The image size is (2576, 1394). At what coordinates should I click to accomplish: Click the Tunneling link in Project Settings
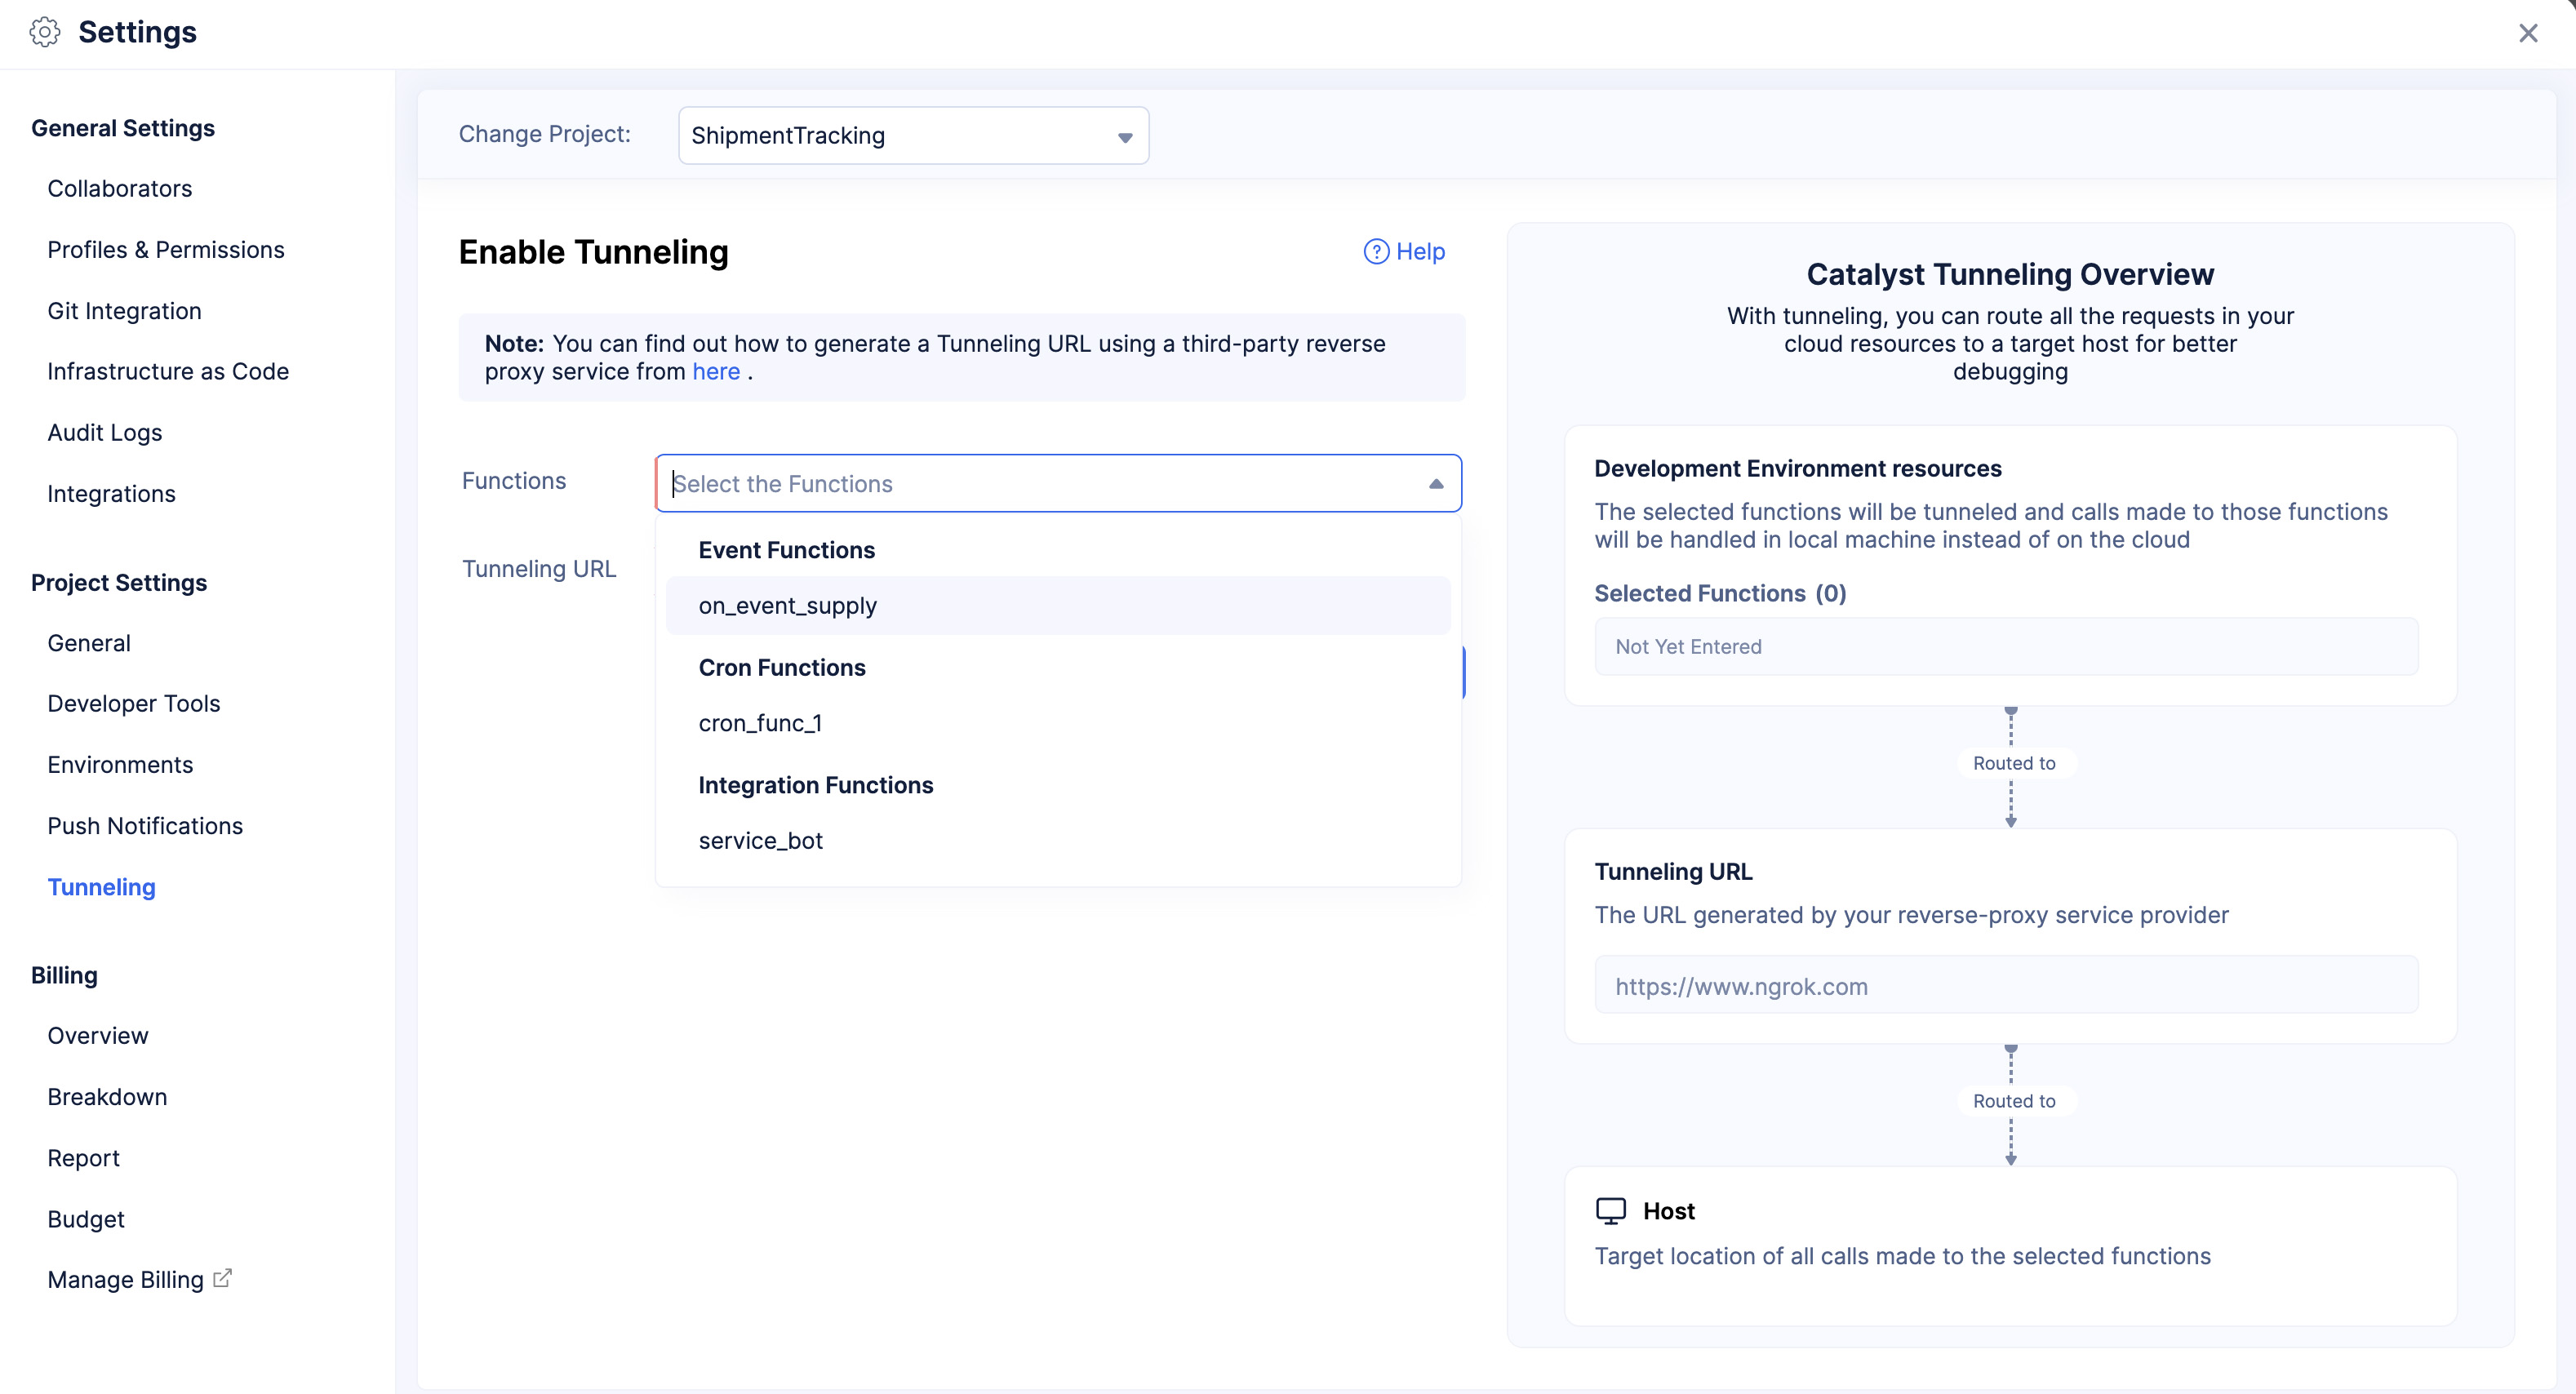pyautogui.click(x=101, y=886)
